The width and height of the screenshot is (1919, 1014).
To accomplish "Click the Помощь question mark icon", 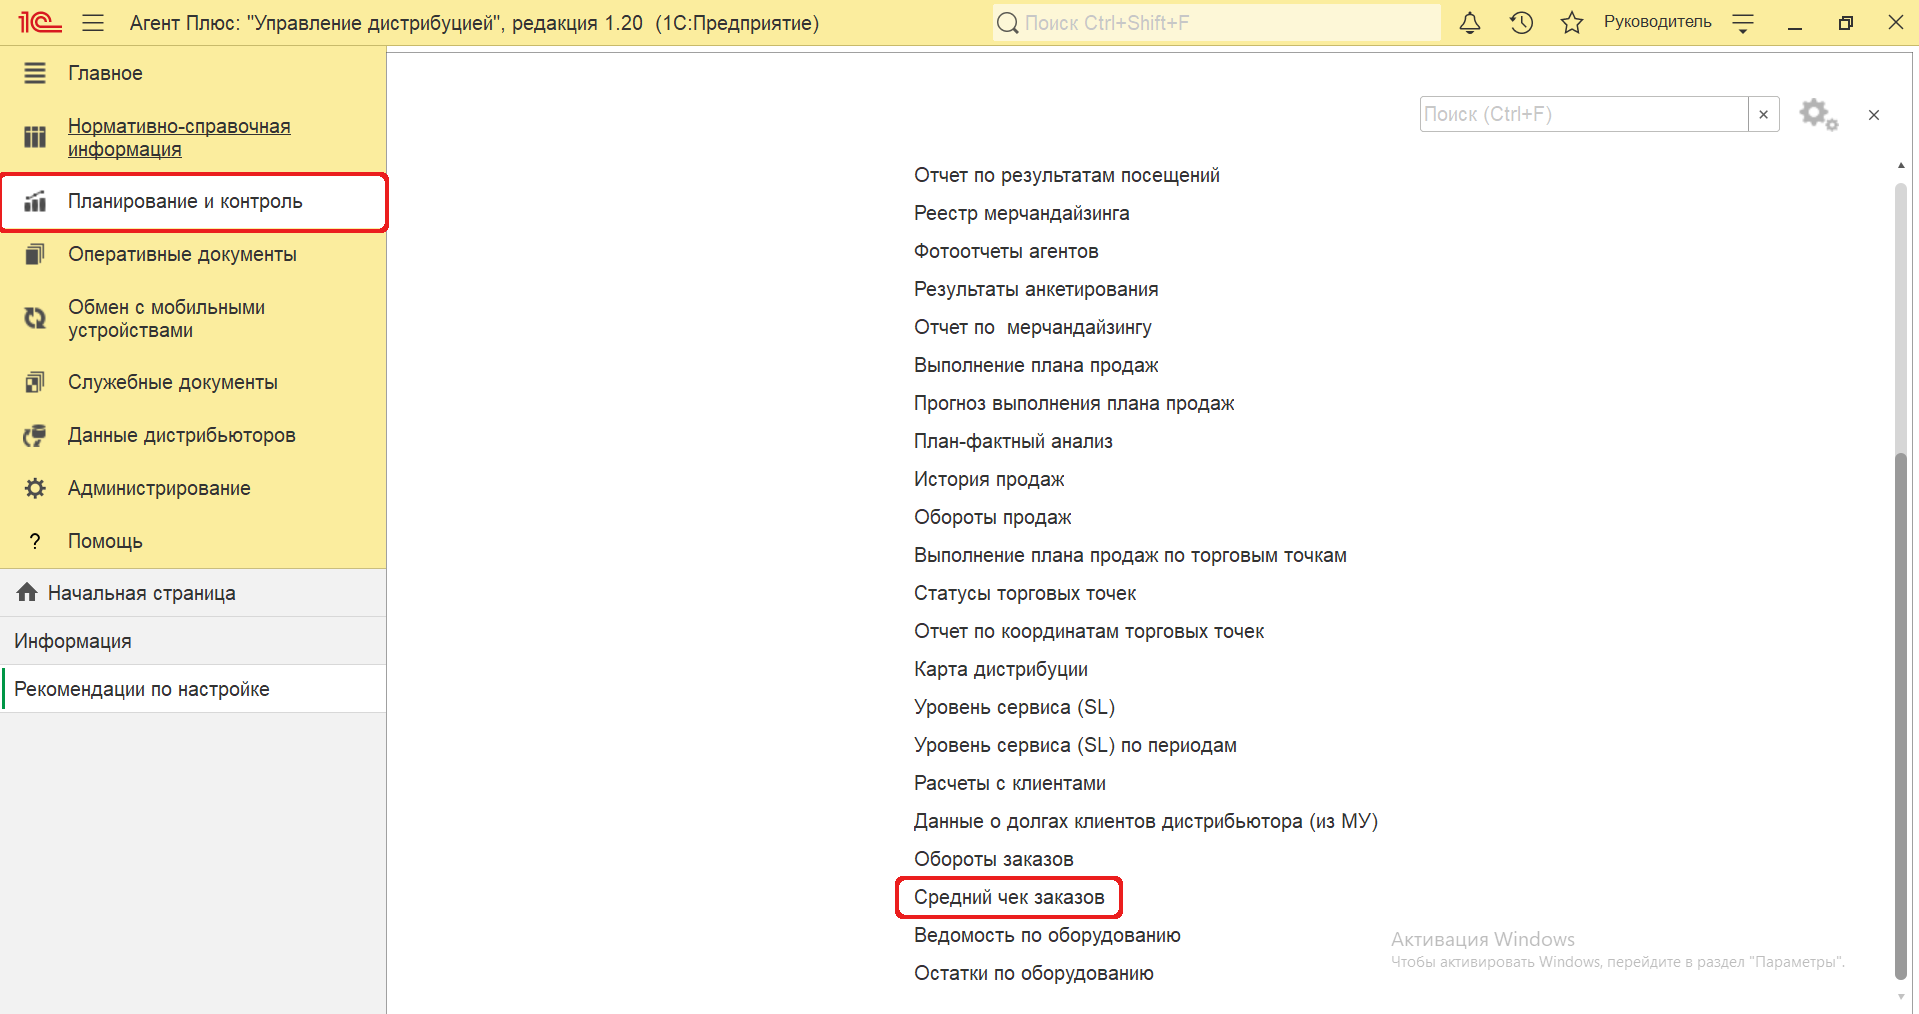I will tap(35, 541).
